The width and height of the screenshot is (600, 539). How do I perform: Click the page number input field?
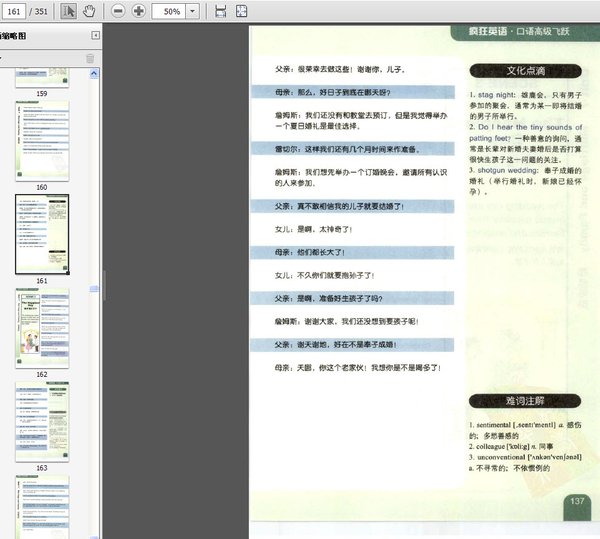15,11
